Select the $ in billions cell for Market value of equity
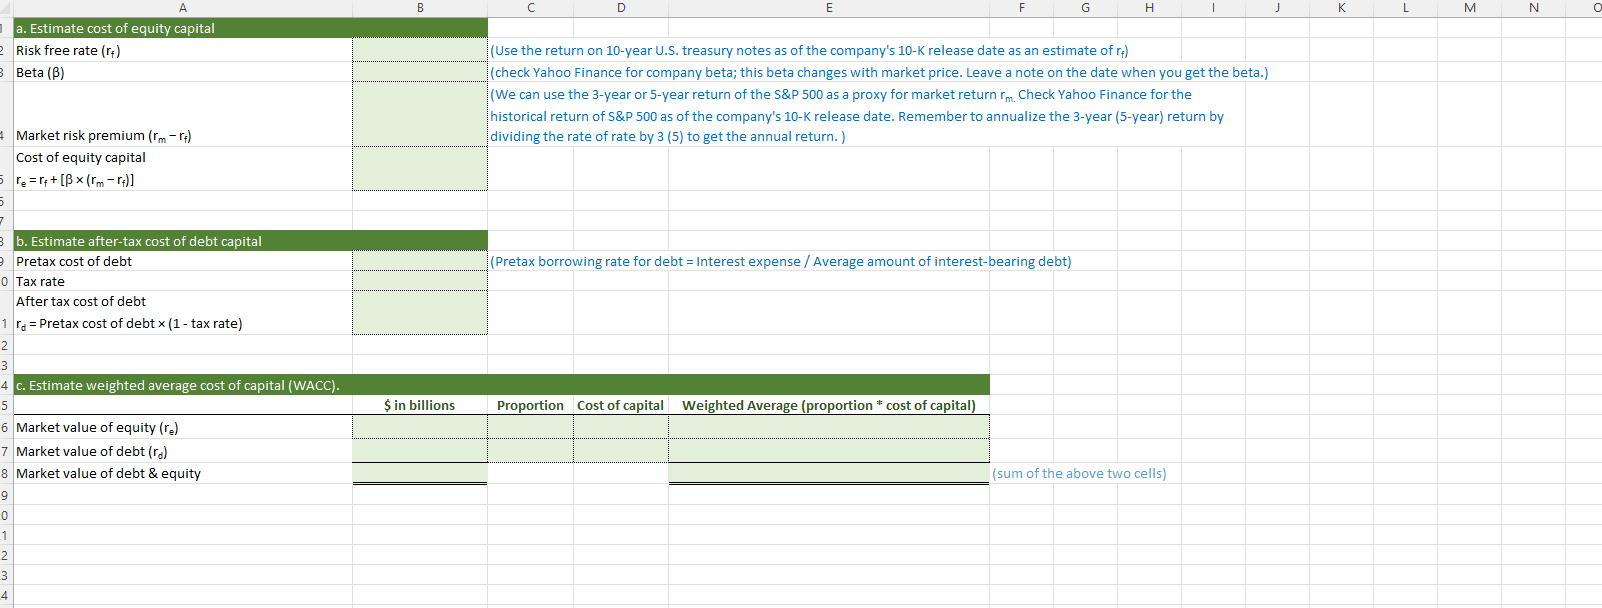Viewport: 1602px width, 608px height. [420, 427]
